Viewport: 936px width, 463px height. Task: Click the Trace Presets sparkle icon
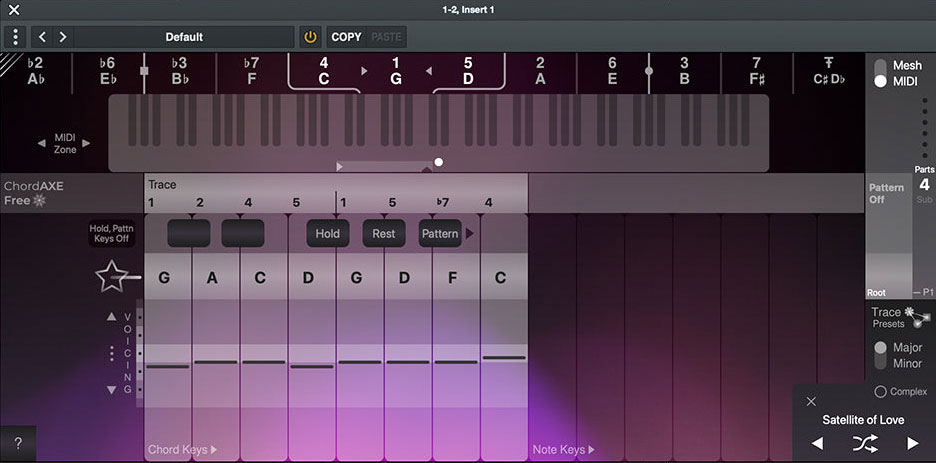(x=910, y=313)
